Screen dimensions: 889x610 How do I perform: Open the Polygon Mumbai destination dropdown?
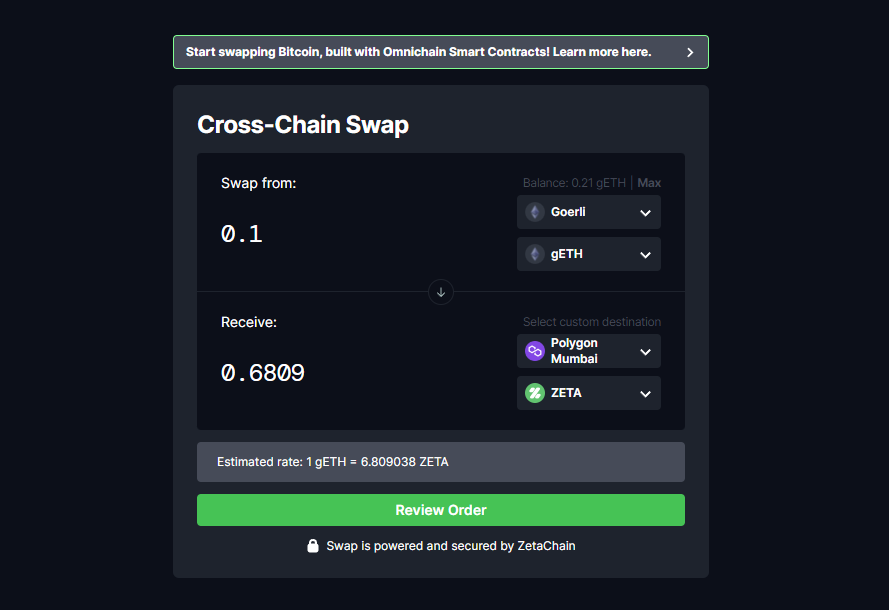click(589, 351)
